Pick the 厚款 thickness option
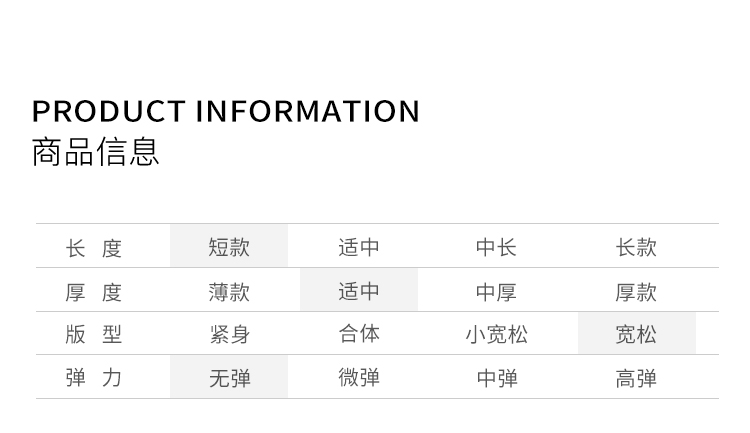This screenshot has height=433, width=750. [x=636, y=291]
